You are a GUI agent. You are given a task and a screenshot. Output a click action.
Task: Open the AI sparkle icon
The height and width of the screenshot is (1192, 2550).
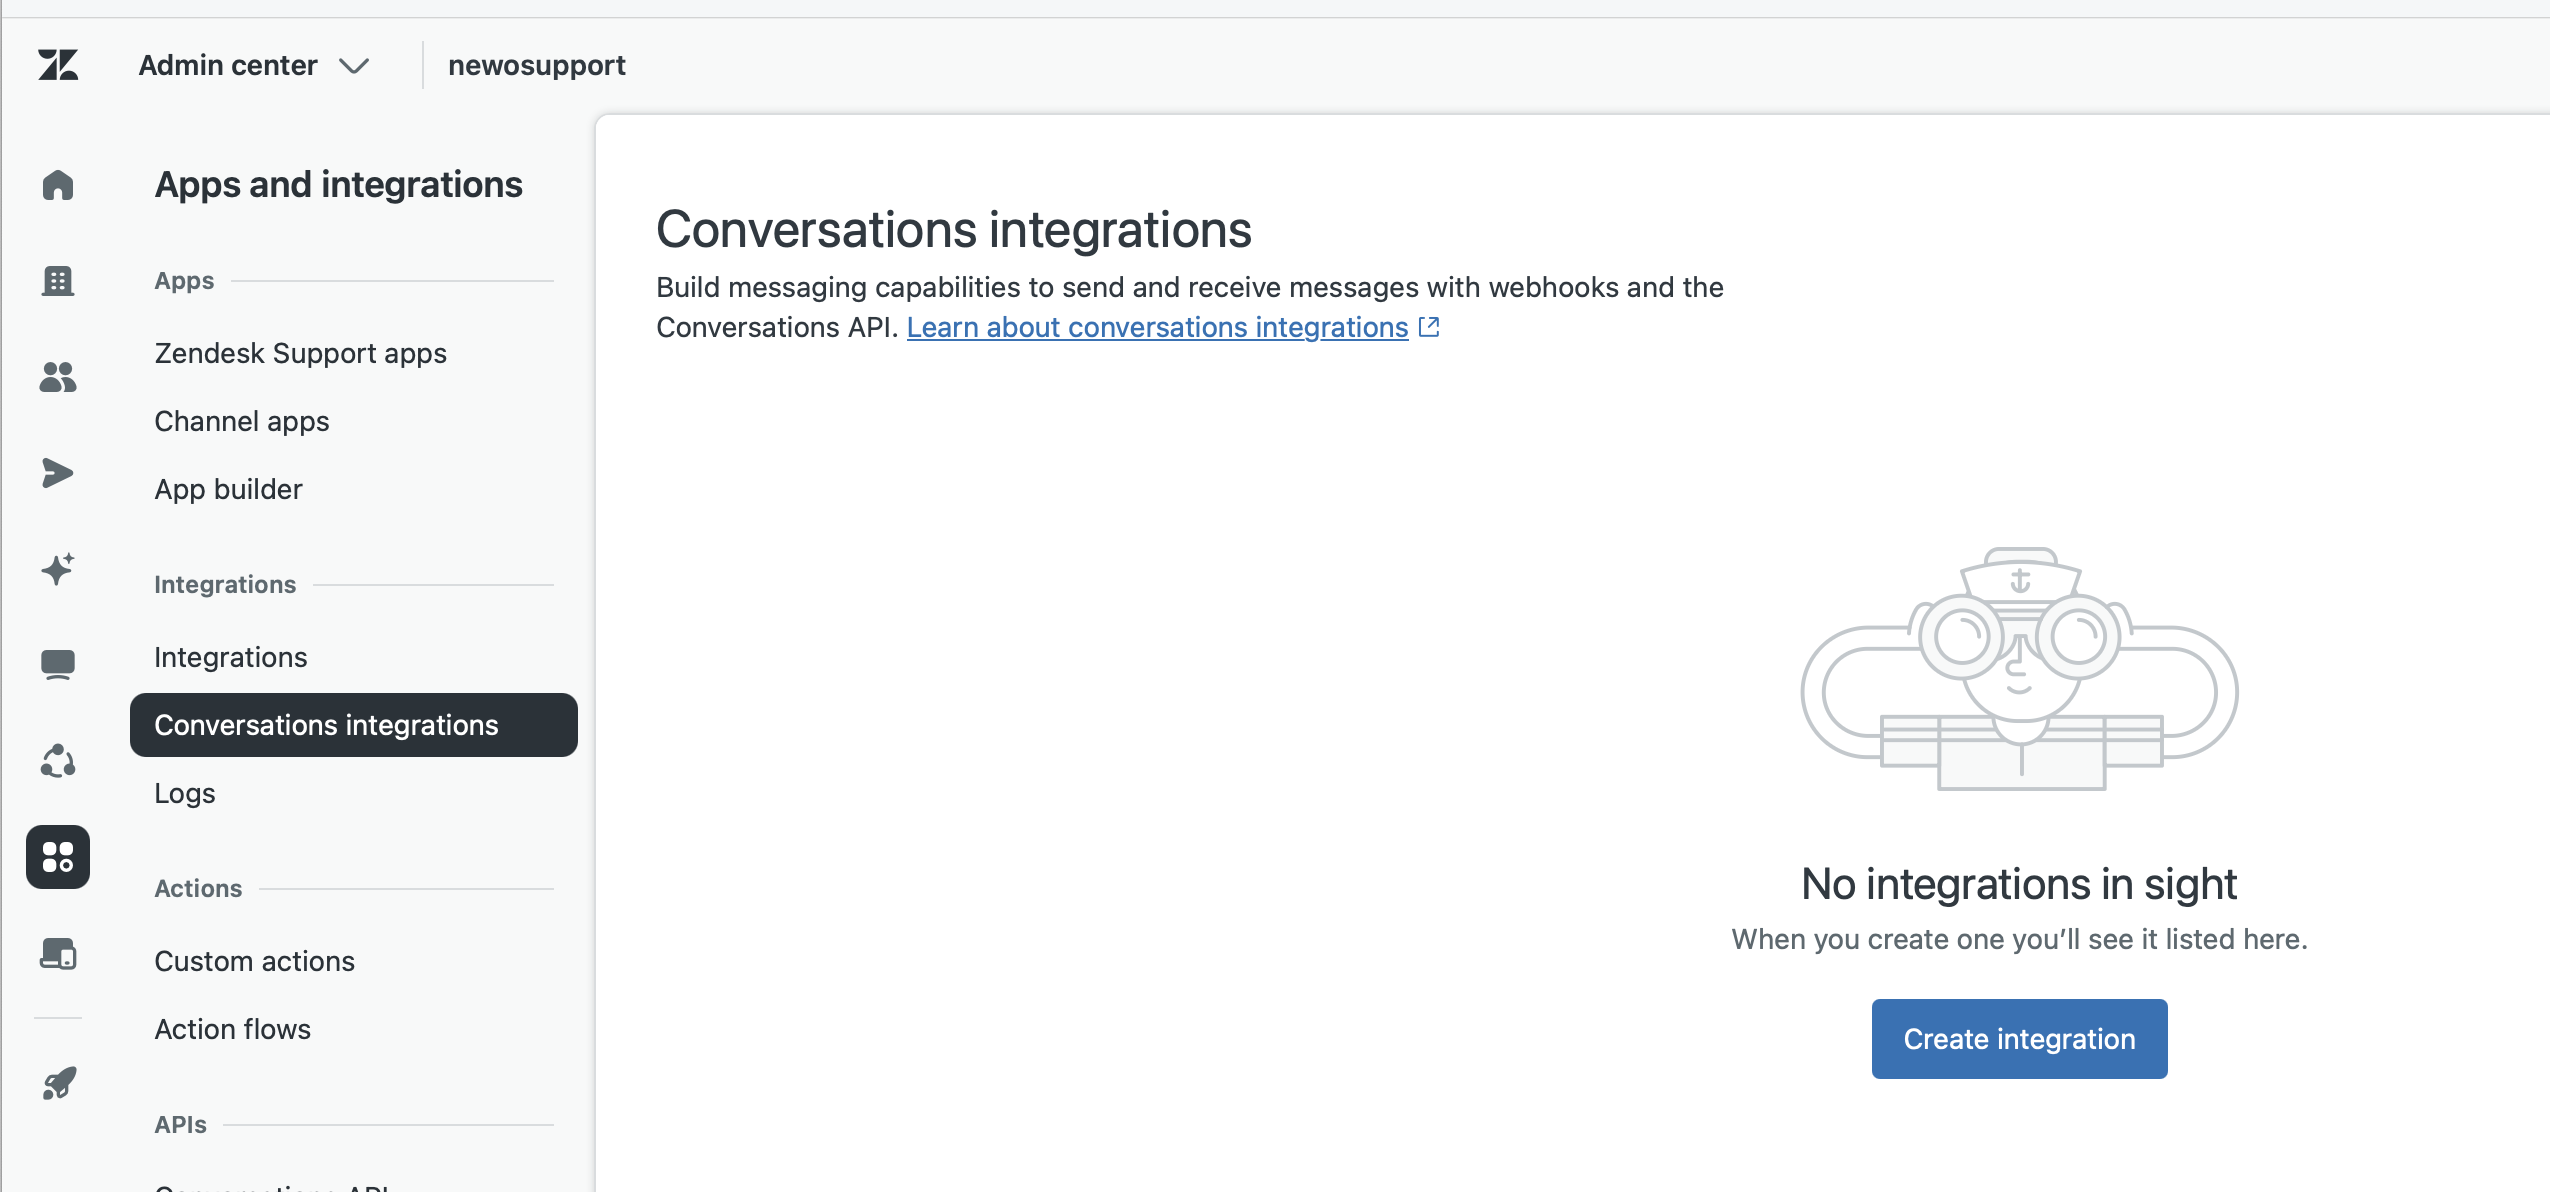(58, 569)
